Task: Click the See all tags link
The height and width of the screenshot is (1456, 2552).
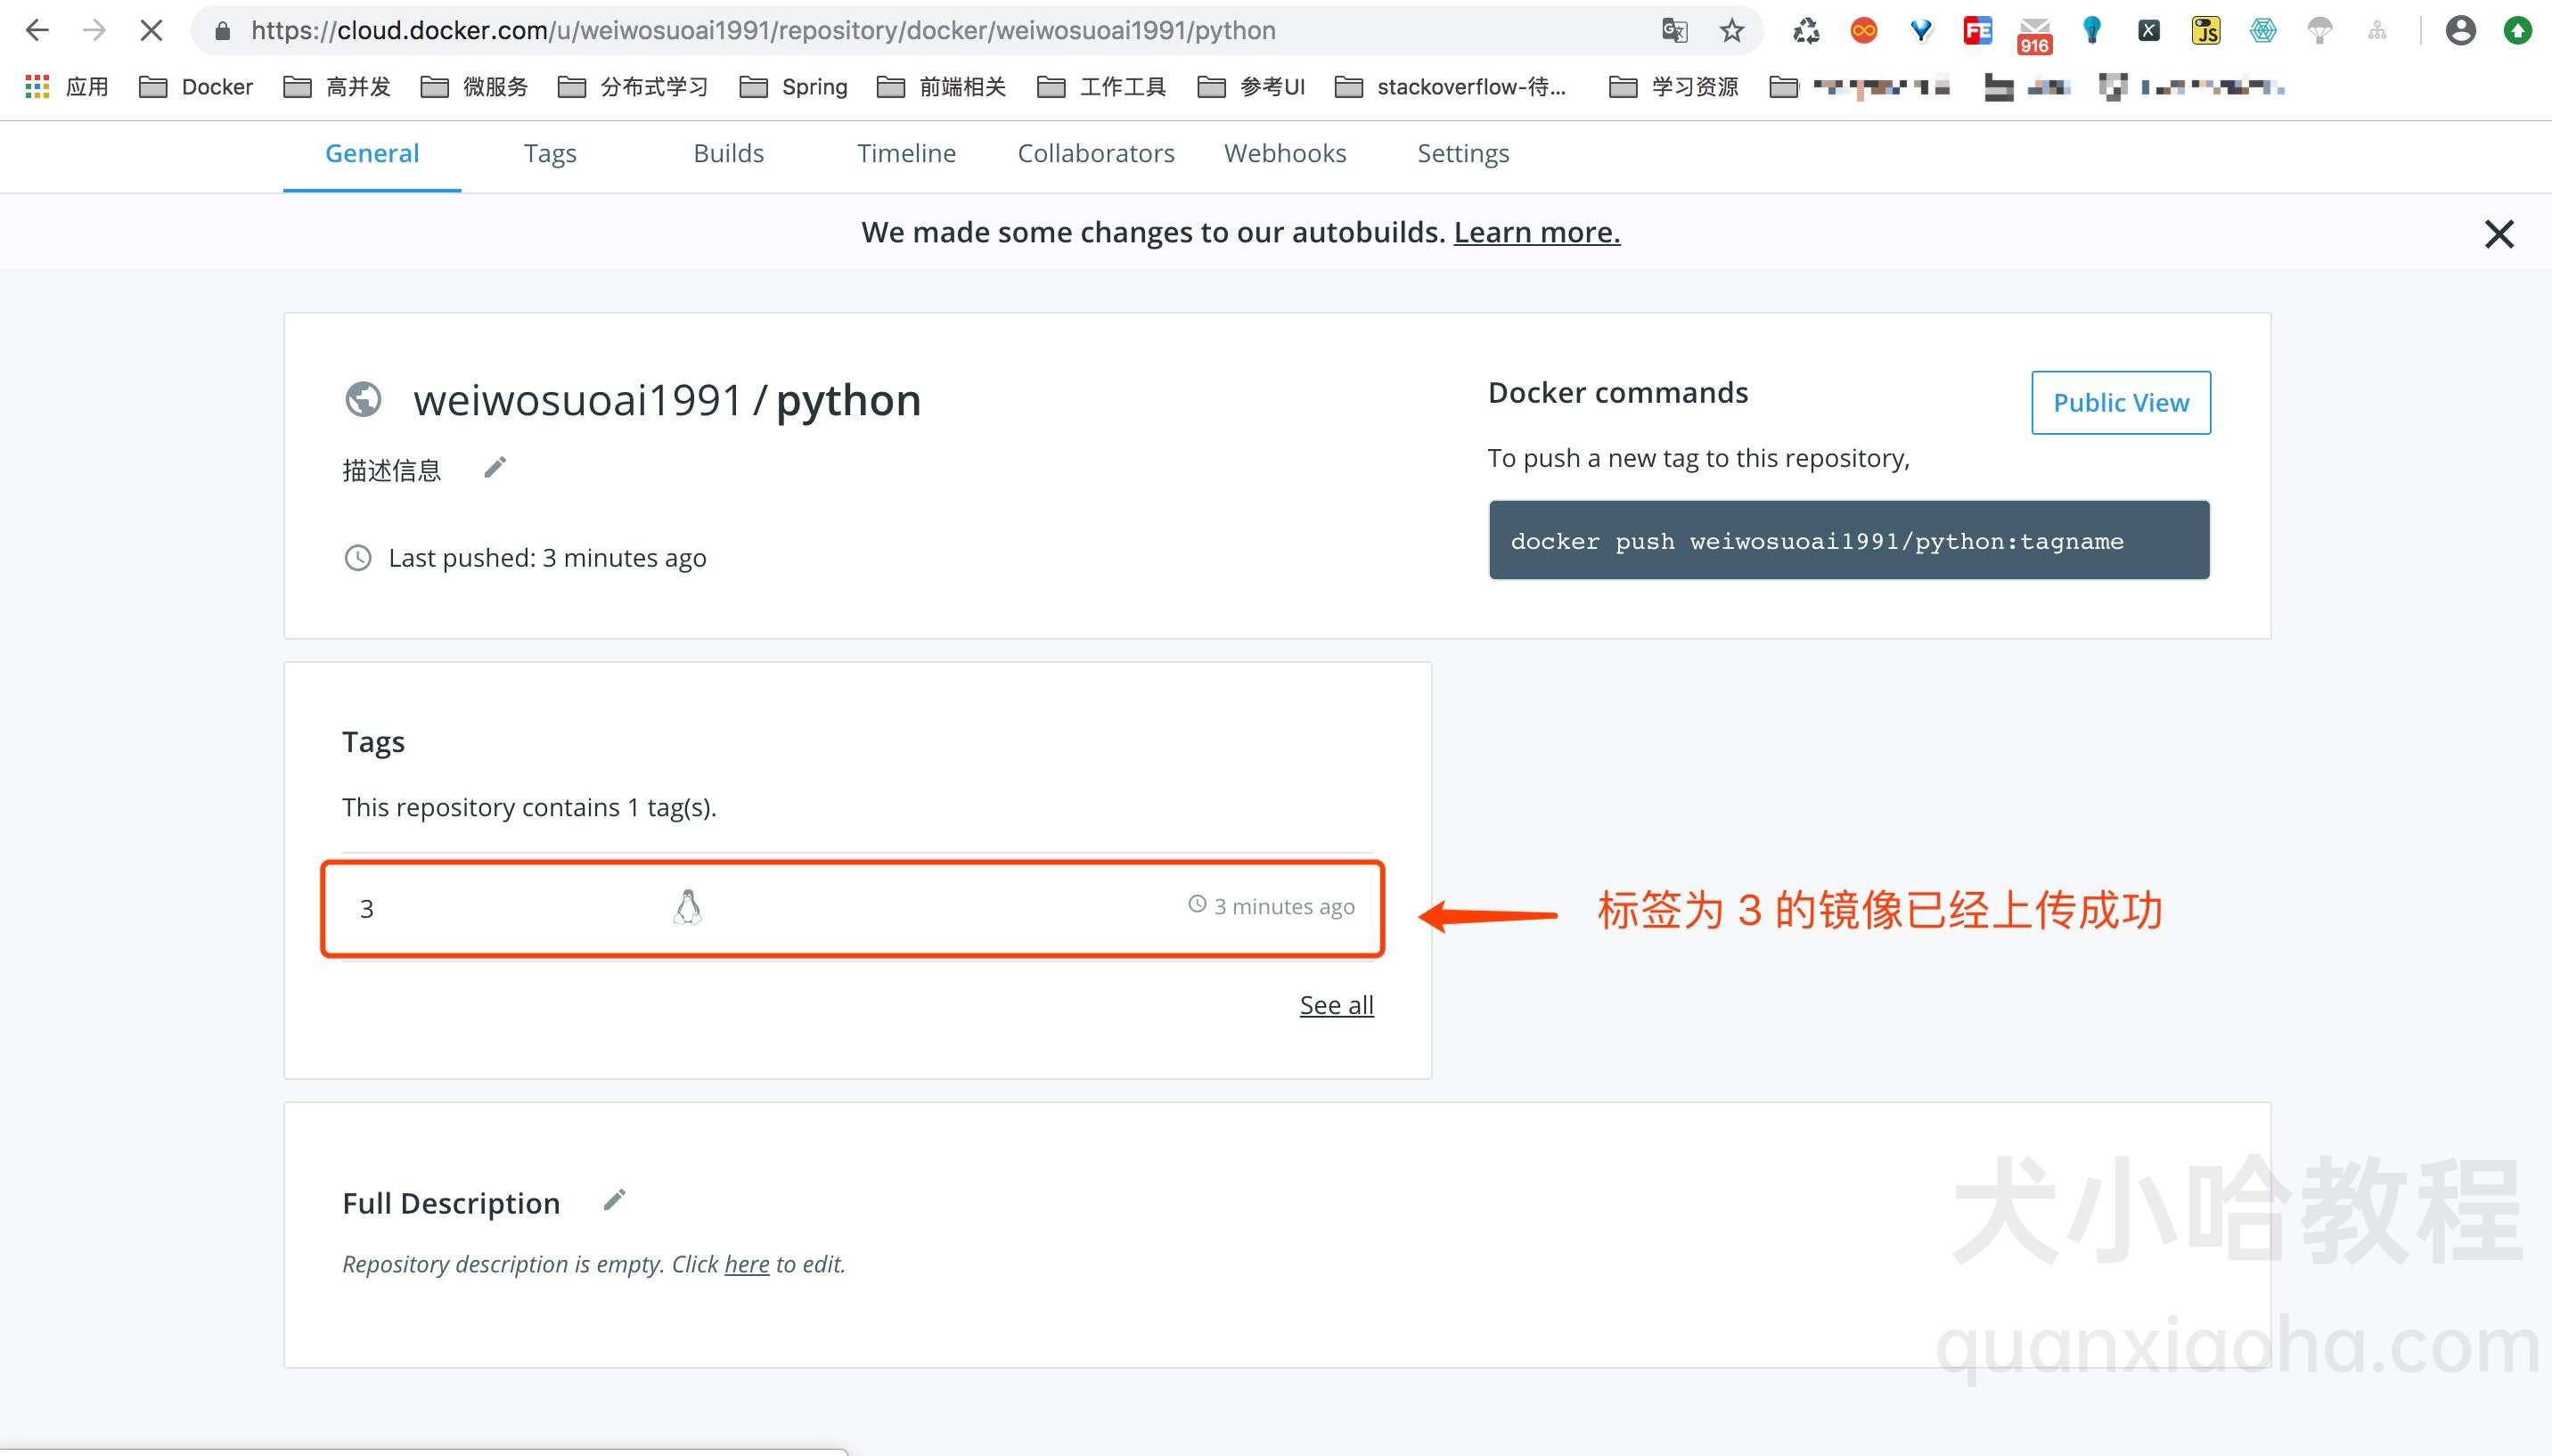Action: coord(1336,1004)
